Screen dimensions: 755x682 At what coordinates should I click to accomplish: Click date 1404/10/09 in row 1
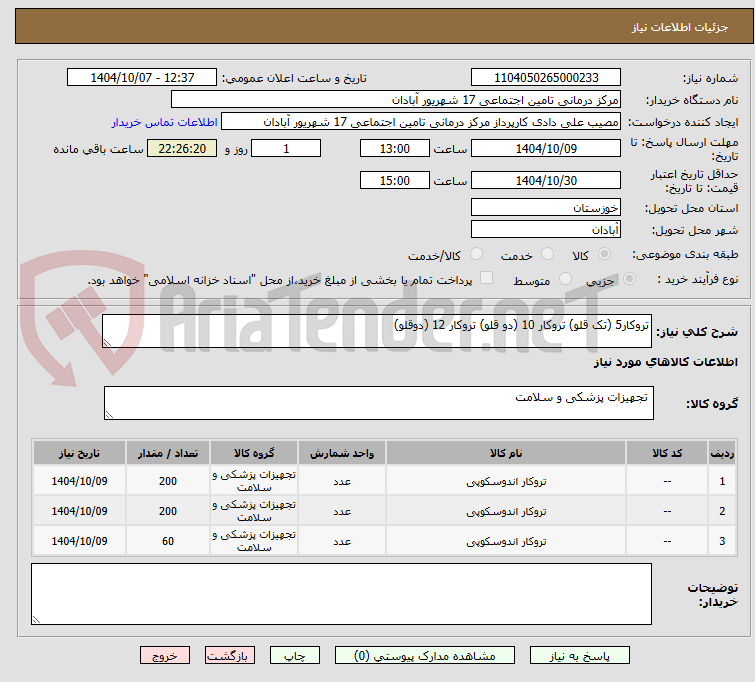click(79, 481)
